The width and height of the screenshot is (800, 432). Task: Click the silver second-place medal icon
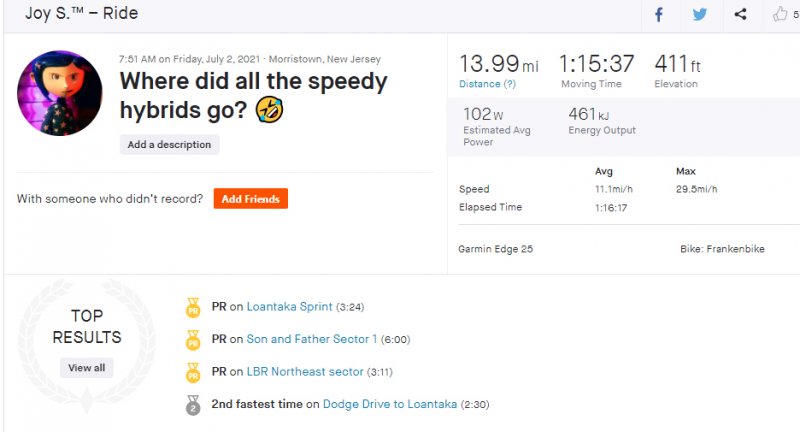click(x=193, y=404)
